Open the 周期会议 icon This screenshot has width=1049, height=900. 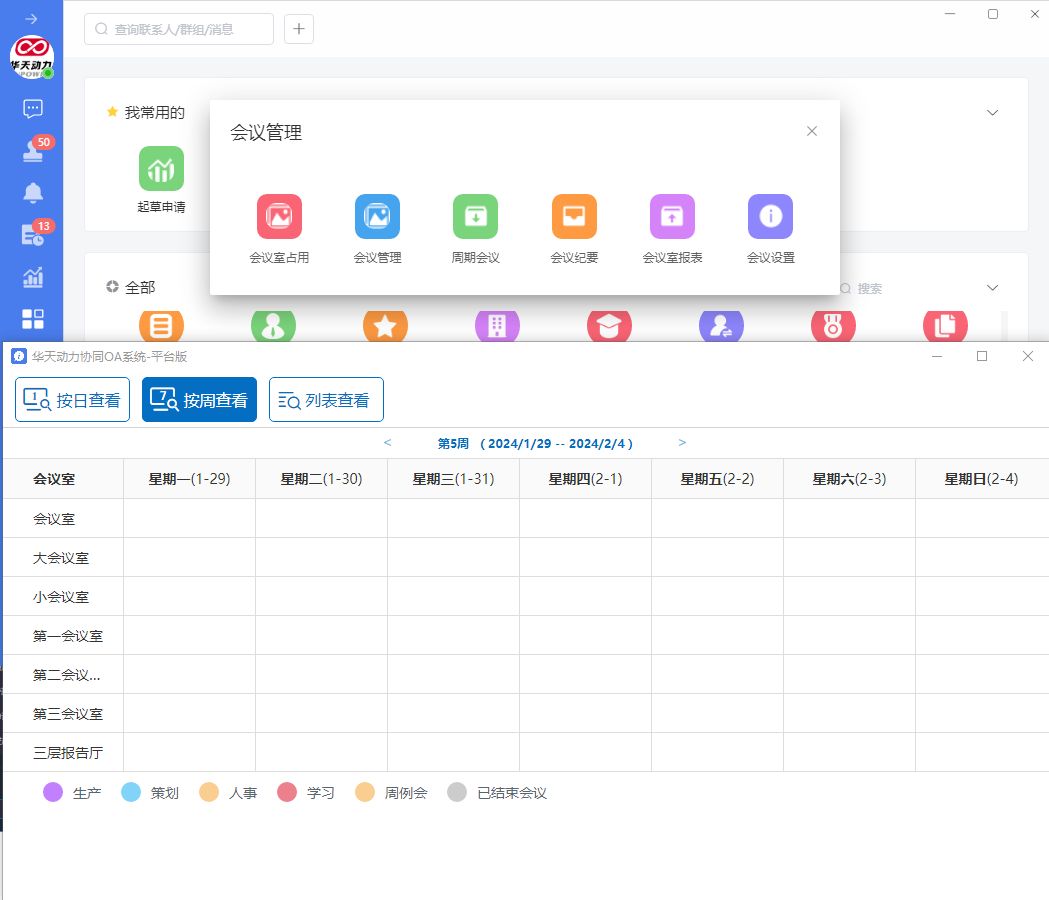pos(475,217)
